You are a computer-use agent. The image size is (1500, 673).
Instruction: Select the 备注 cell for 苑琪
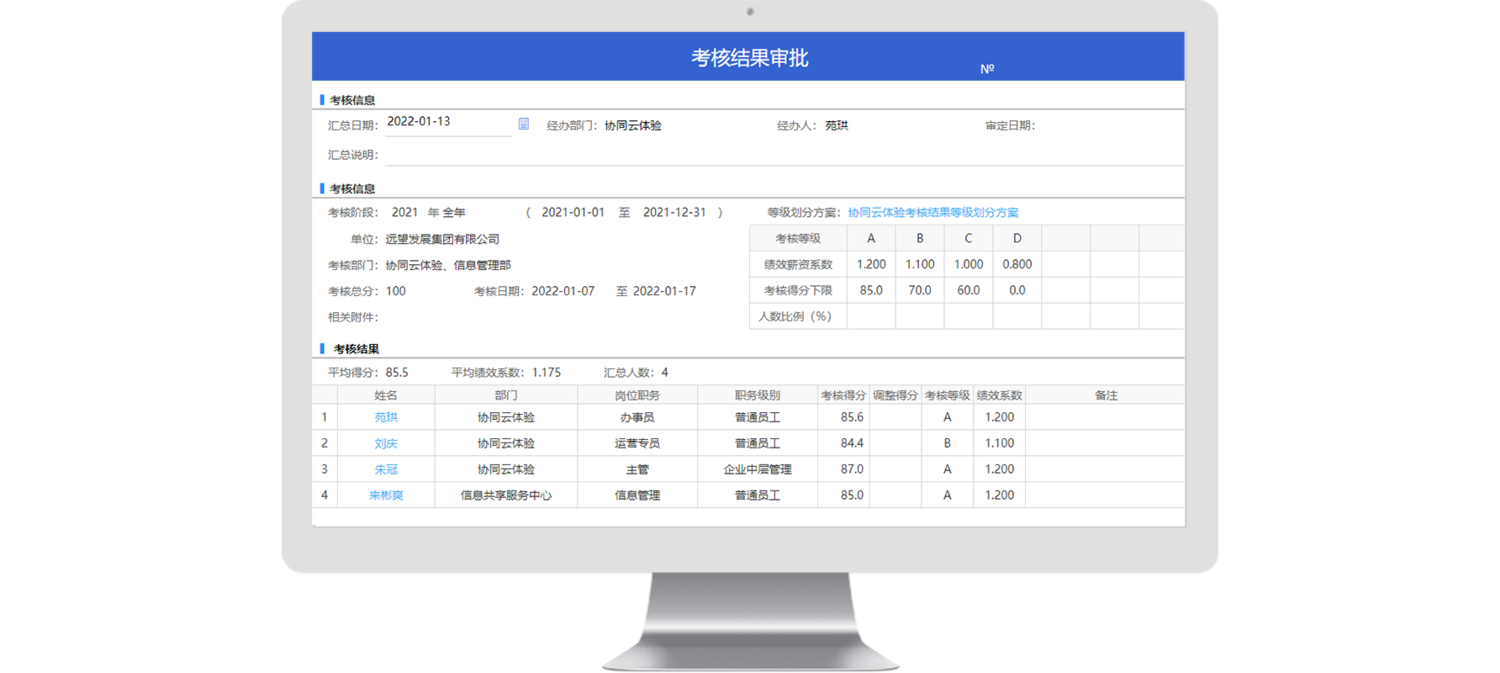(1104, 418)
